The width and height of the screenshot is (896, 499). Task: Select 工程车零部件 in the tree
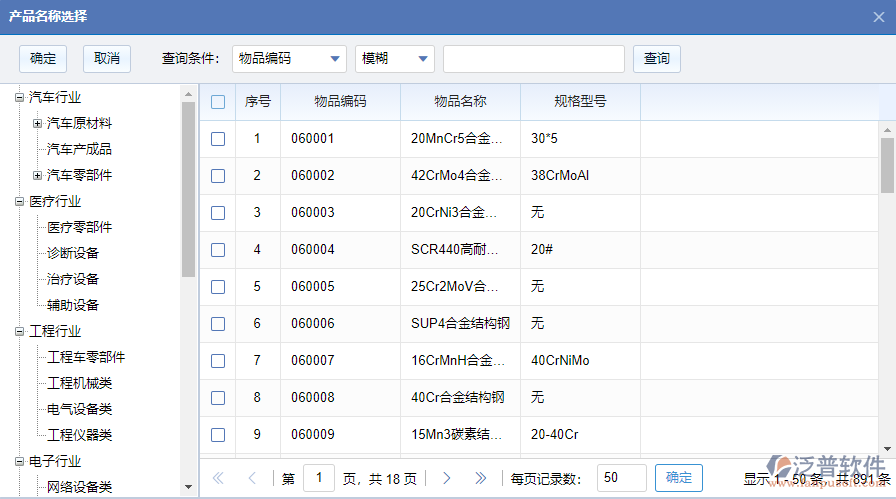pos(86,357)
